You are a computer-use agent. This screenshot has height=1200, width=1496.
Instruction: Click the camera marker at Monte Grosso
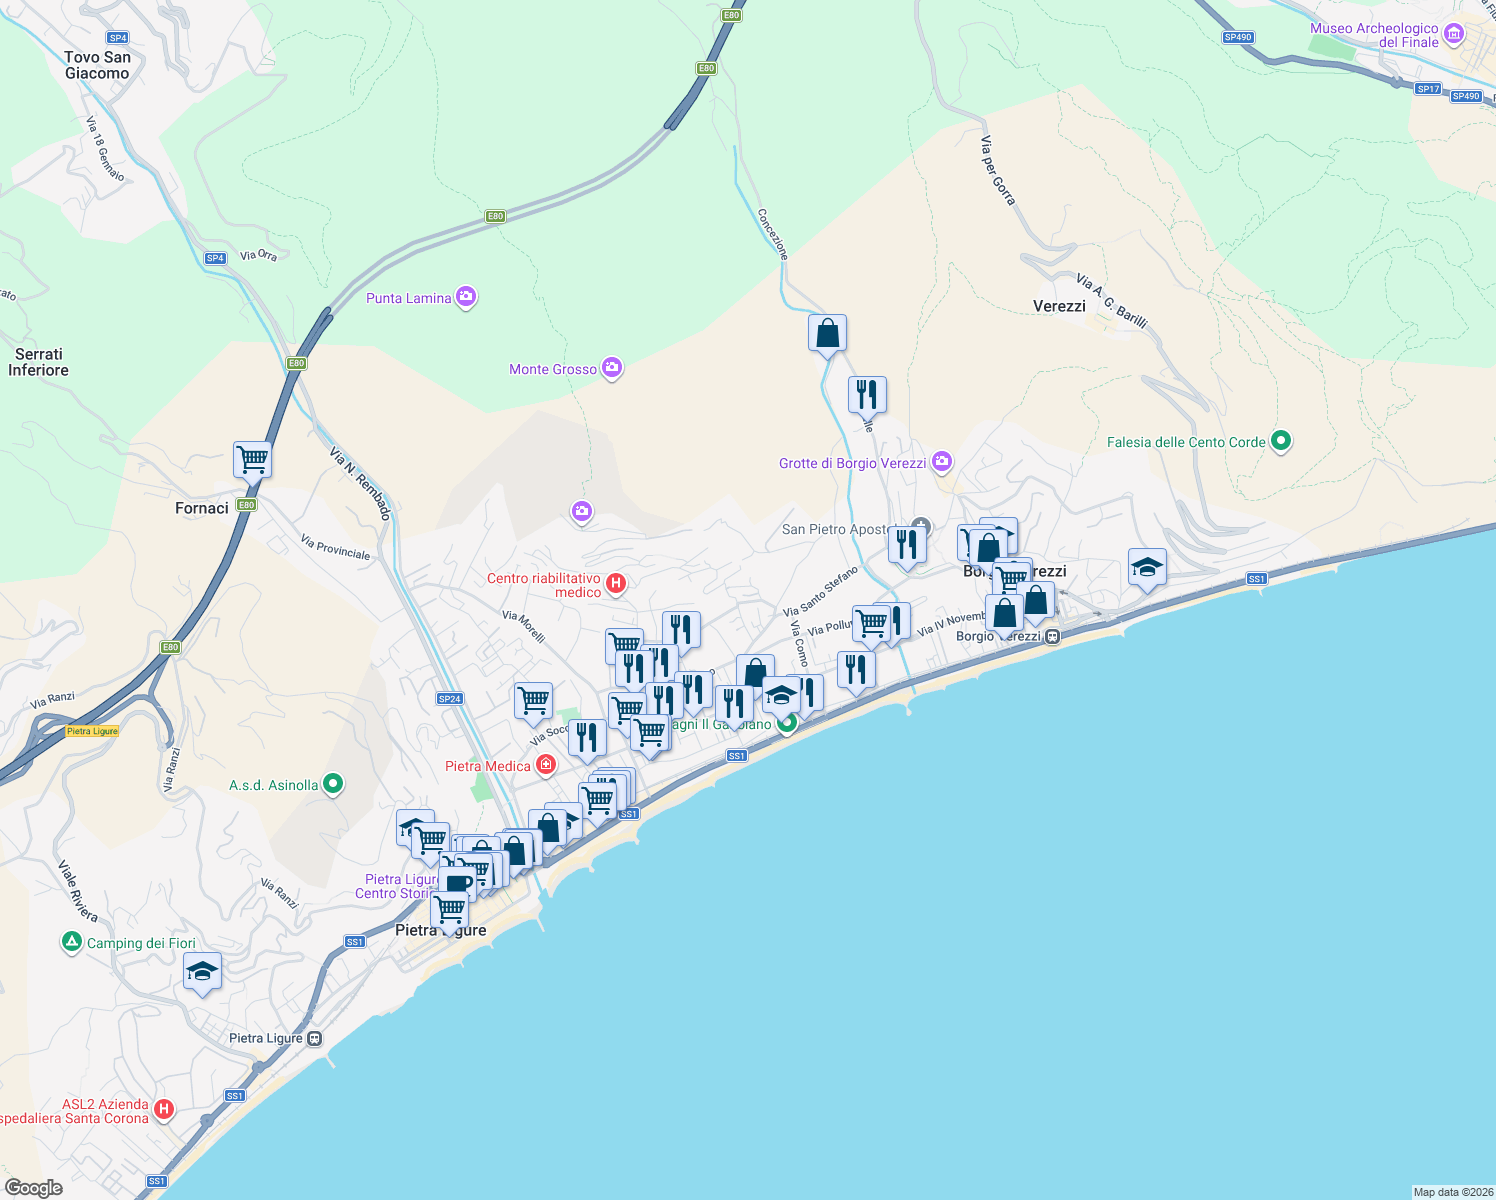click(x=611, y=367)
